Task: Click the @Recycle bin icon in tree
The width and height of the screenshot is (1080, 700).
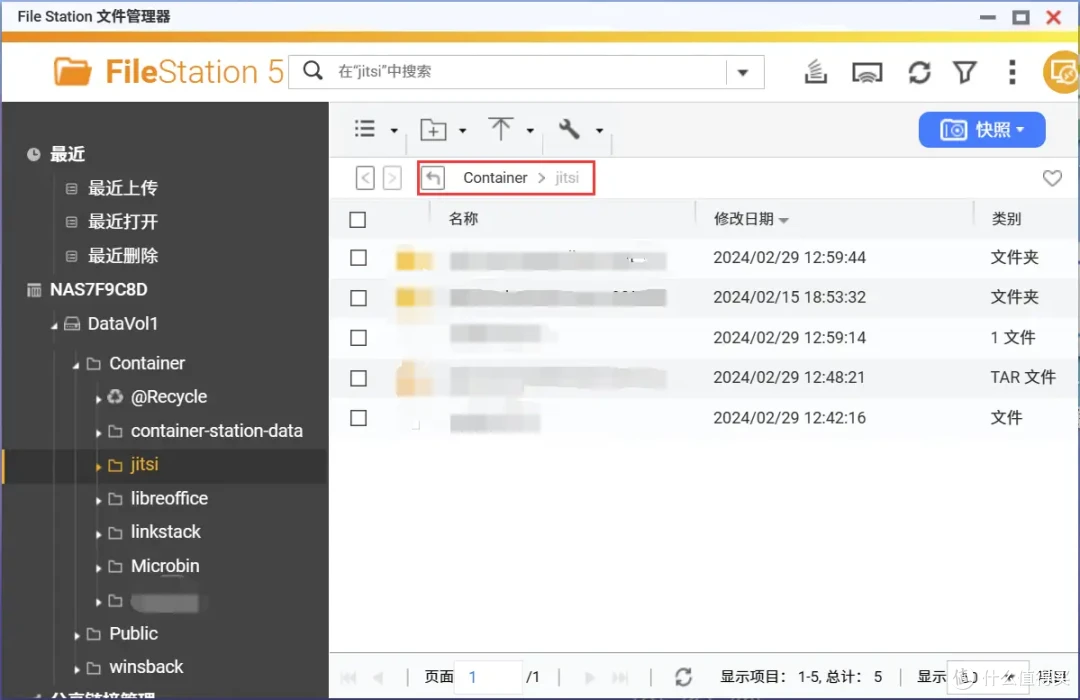Action: click(x=115, y=396)
